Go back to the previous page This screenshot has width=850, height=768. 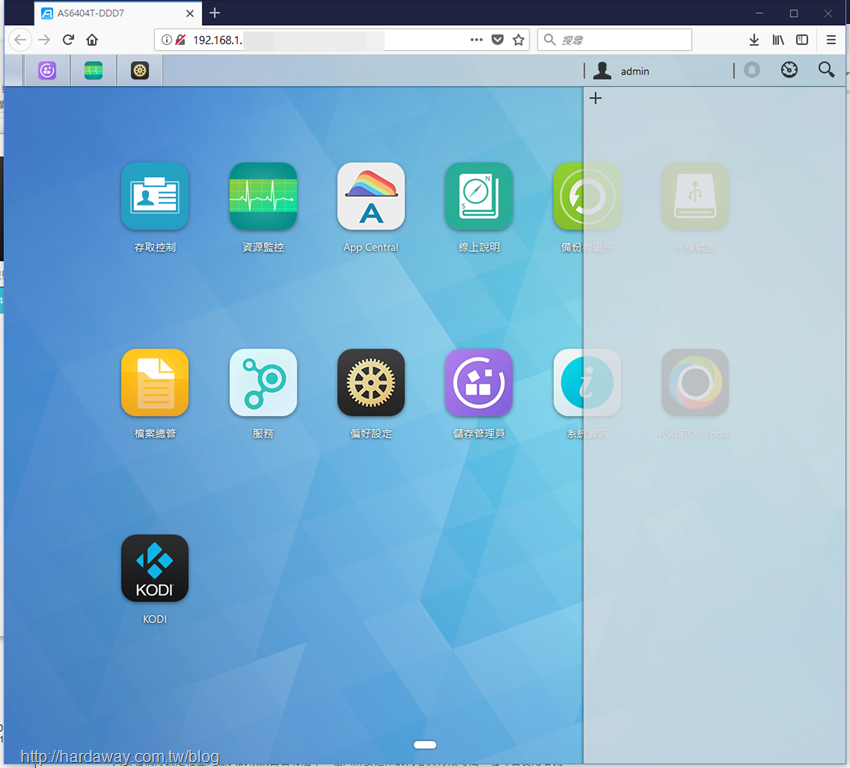point(21,40)
